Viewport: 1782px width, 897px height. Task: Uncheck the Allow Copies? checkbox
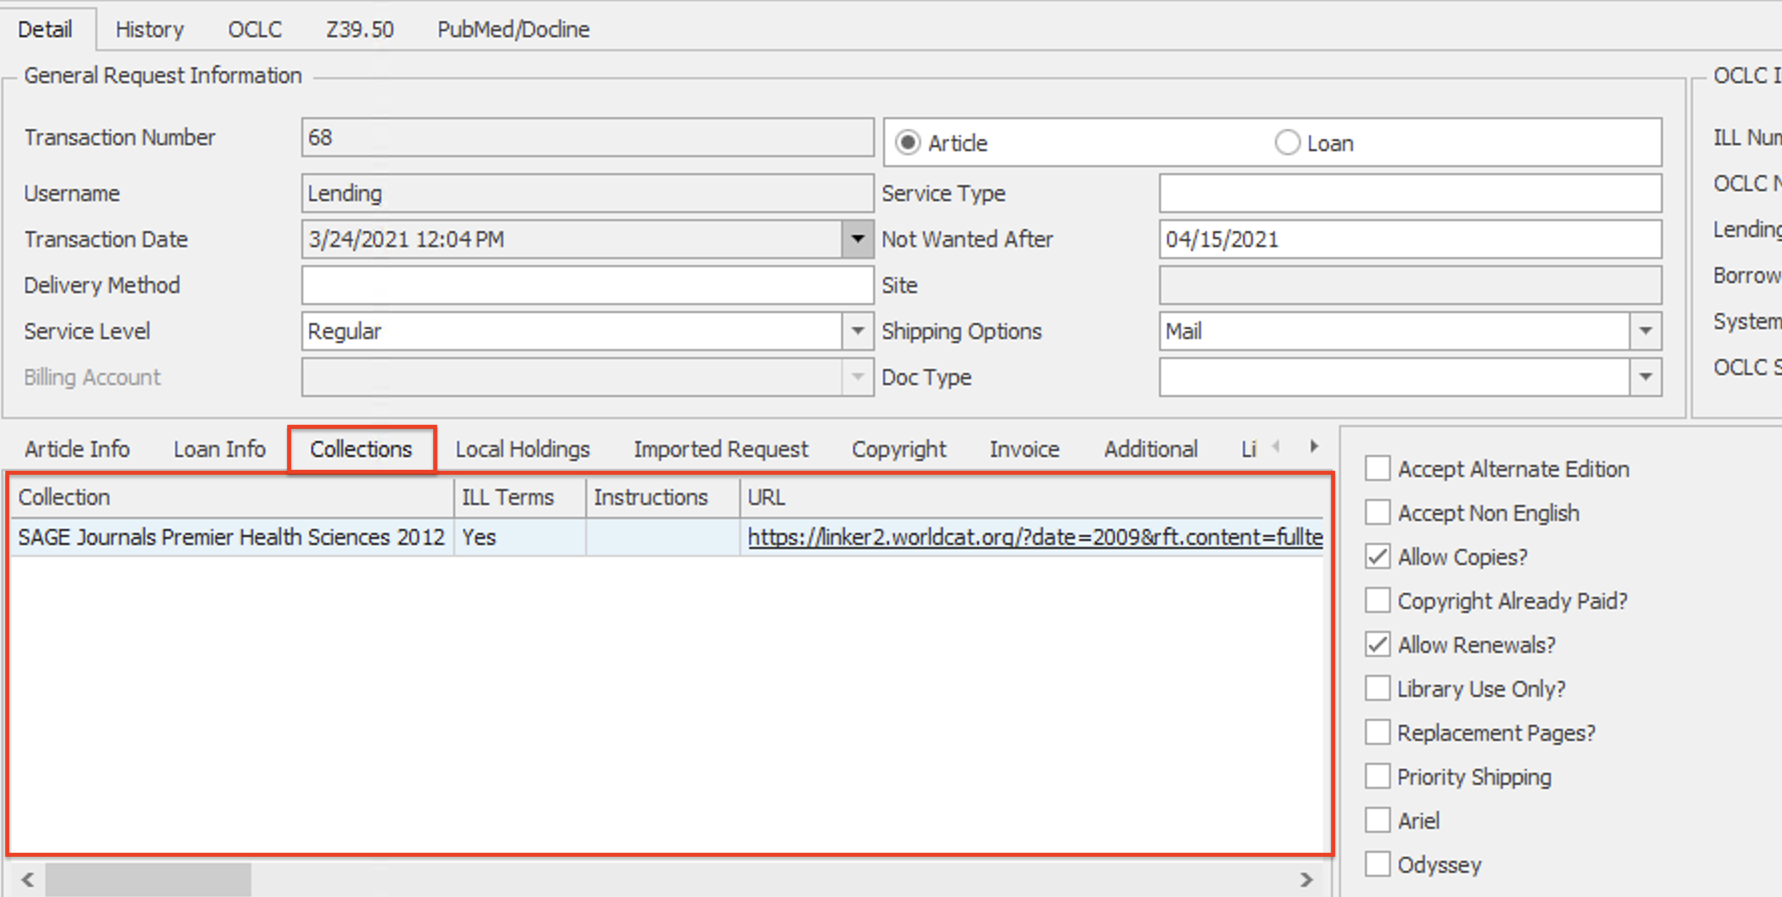1377,557
